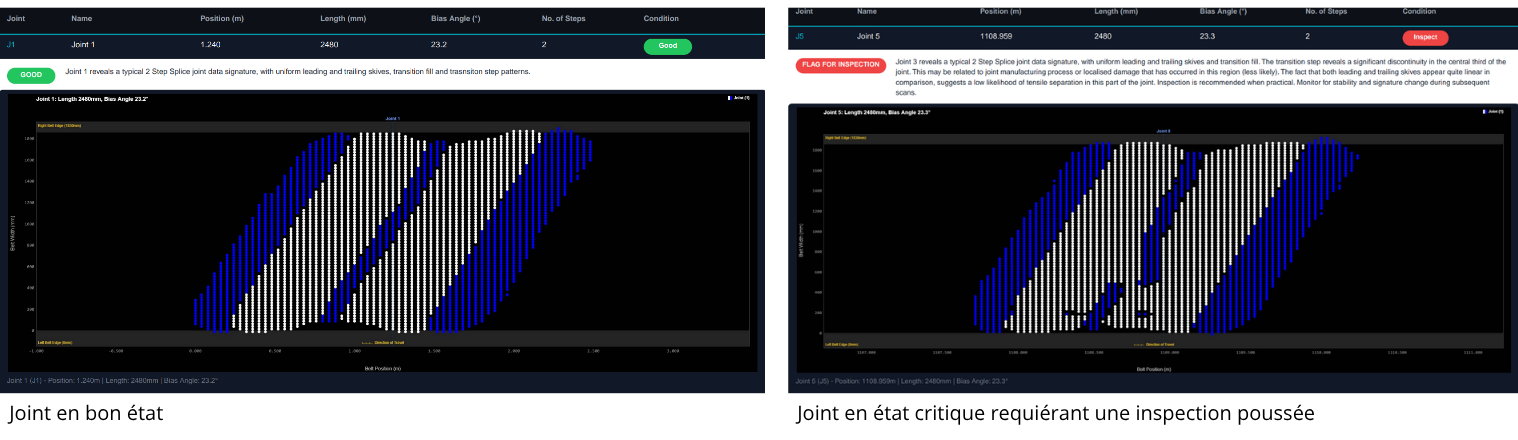Sort left table by Position (m) header
The height and width of the screenshot is (440, 1518).
221,18
